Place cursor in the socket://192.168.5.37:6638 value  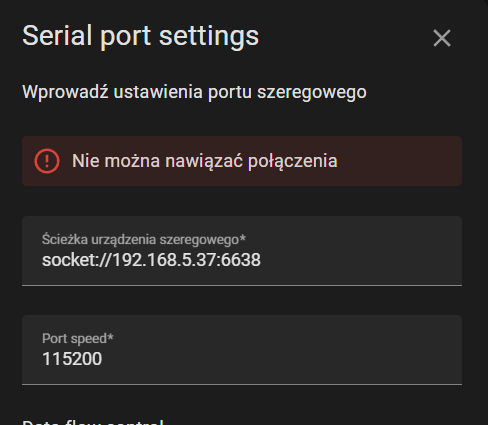[x=151, y=260]
